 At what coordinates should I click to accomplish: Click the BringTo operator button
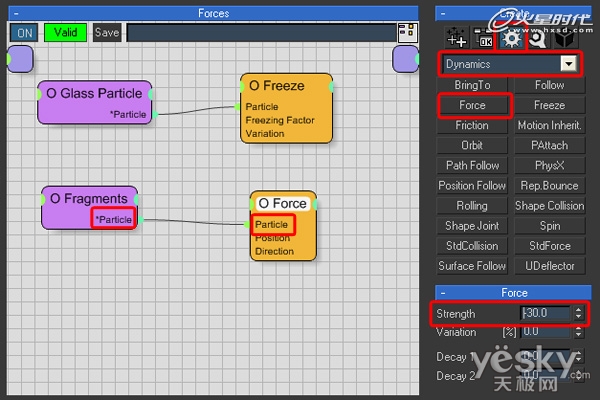(472, 85)
